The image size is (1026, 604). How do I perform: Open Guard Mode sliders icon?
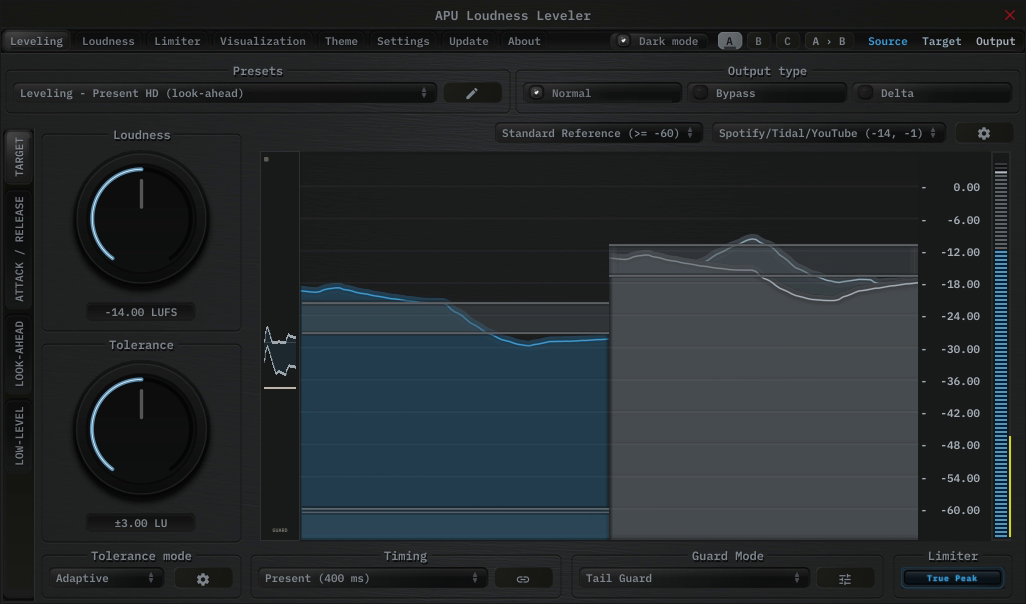[x=845, y=578]
